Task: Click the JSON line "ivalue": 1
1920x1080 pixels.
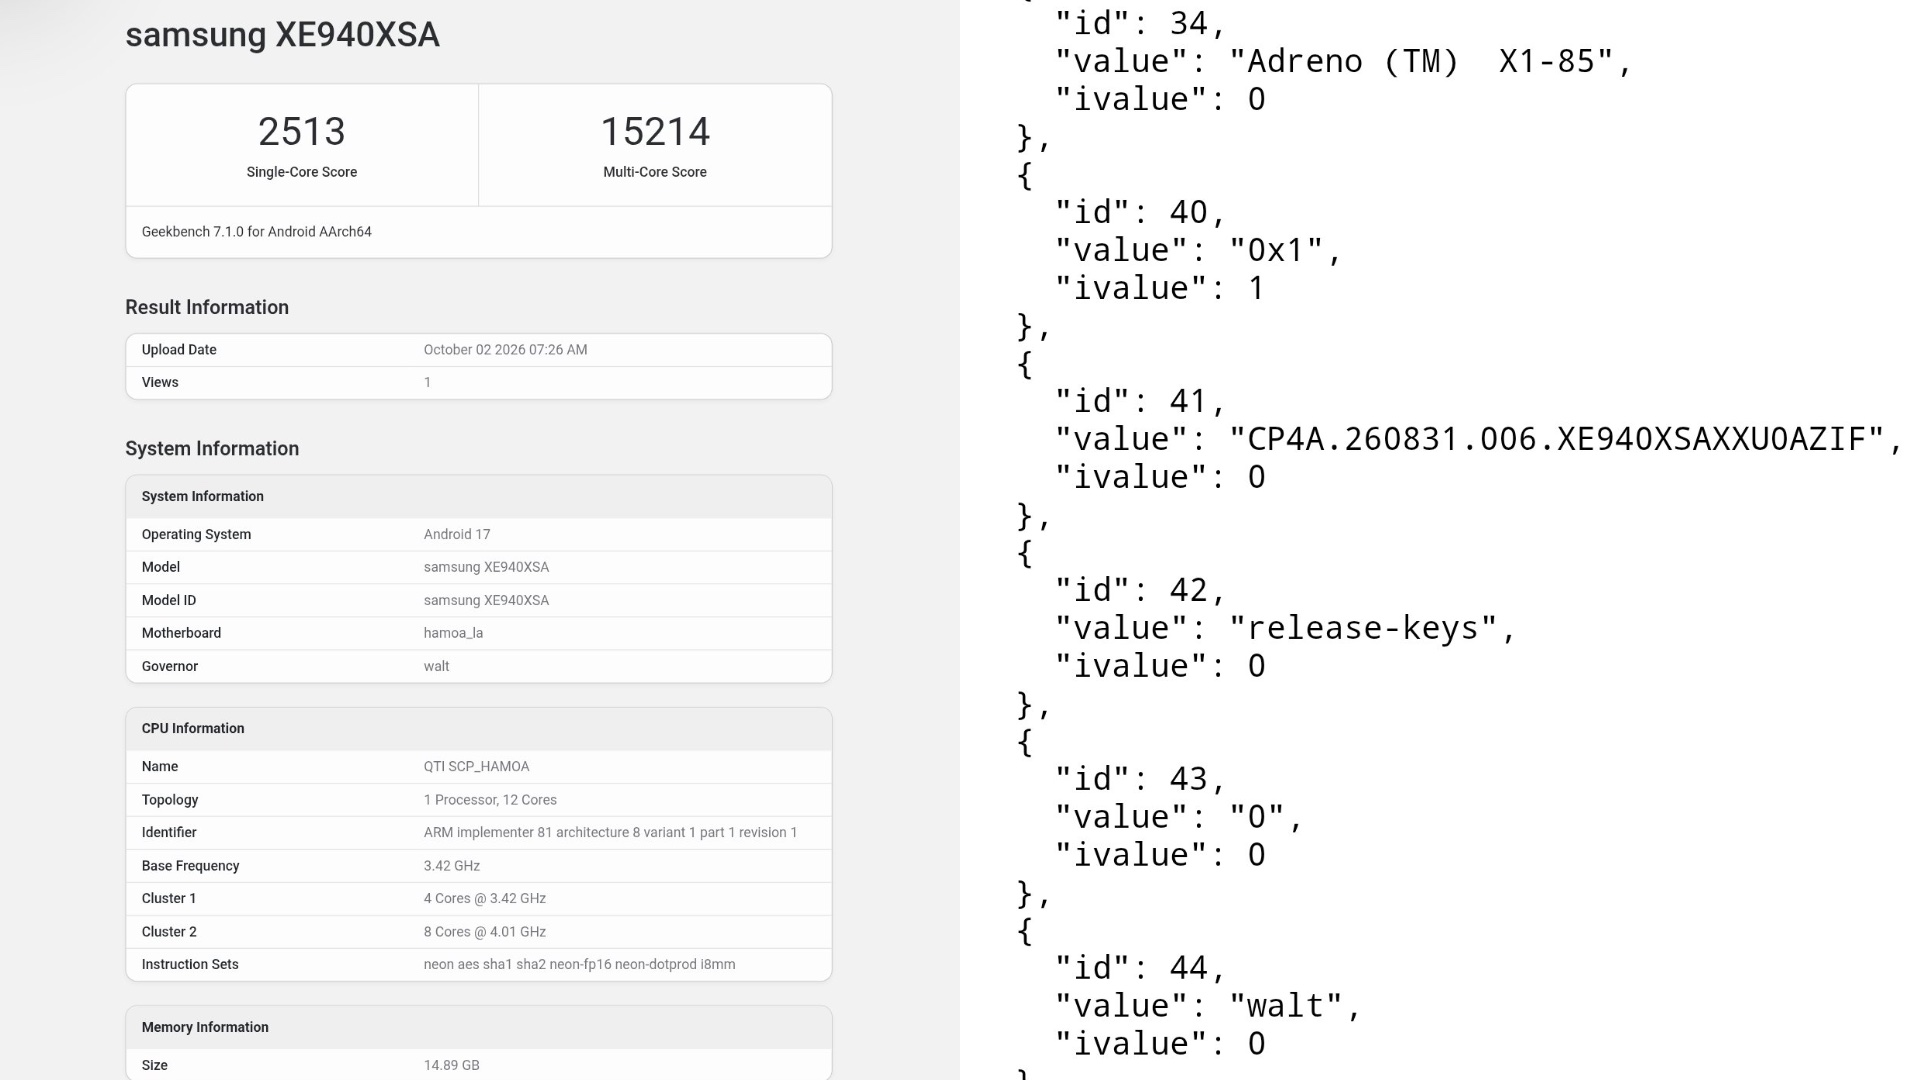Action: [1160, 288]
